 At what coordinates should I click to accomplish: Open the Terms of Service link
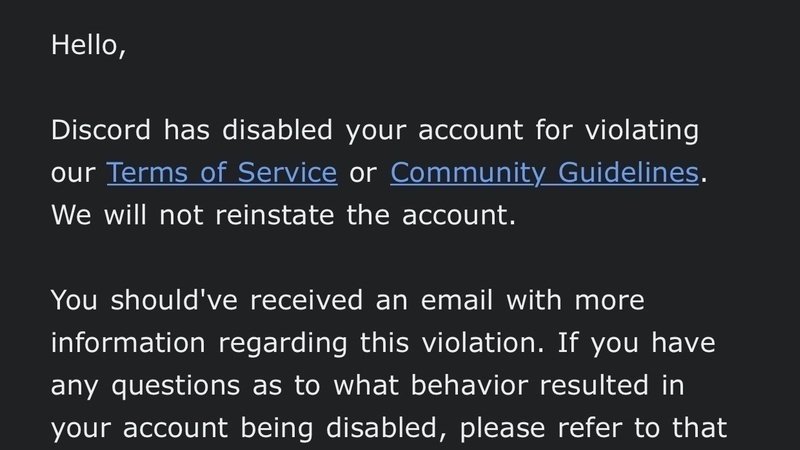(x=221, y=173)
